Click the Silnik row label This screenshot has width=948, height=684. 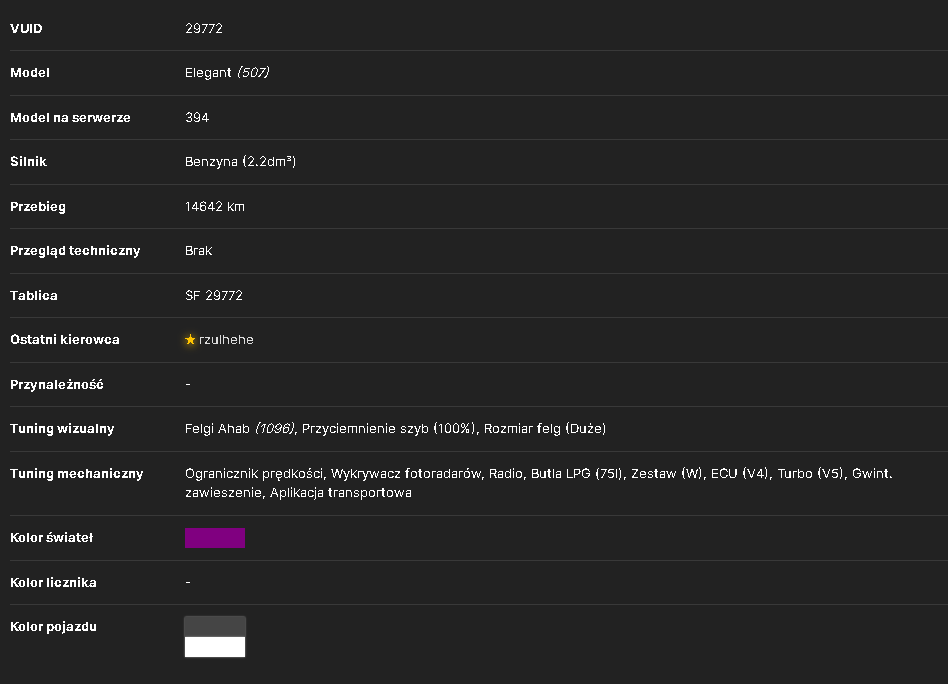28,161
